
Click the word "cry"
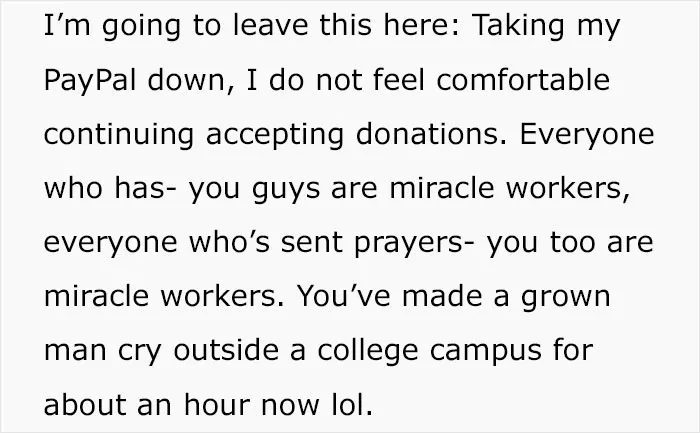click(139, 352)
